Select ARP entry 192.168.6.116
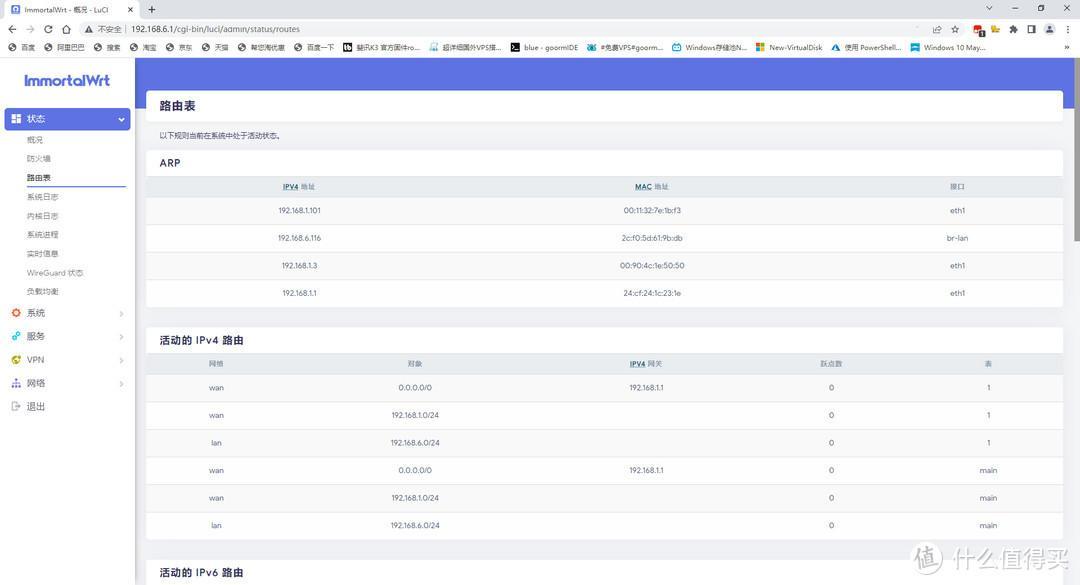Image resolution: width=1080 pixels, height=585 pixels. [300, 238]
